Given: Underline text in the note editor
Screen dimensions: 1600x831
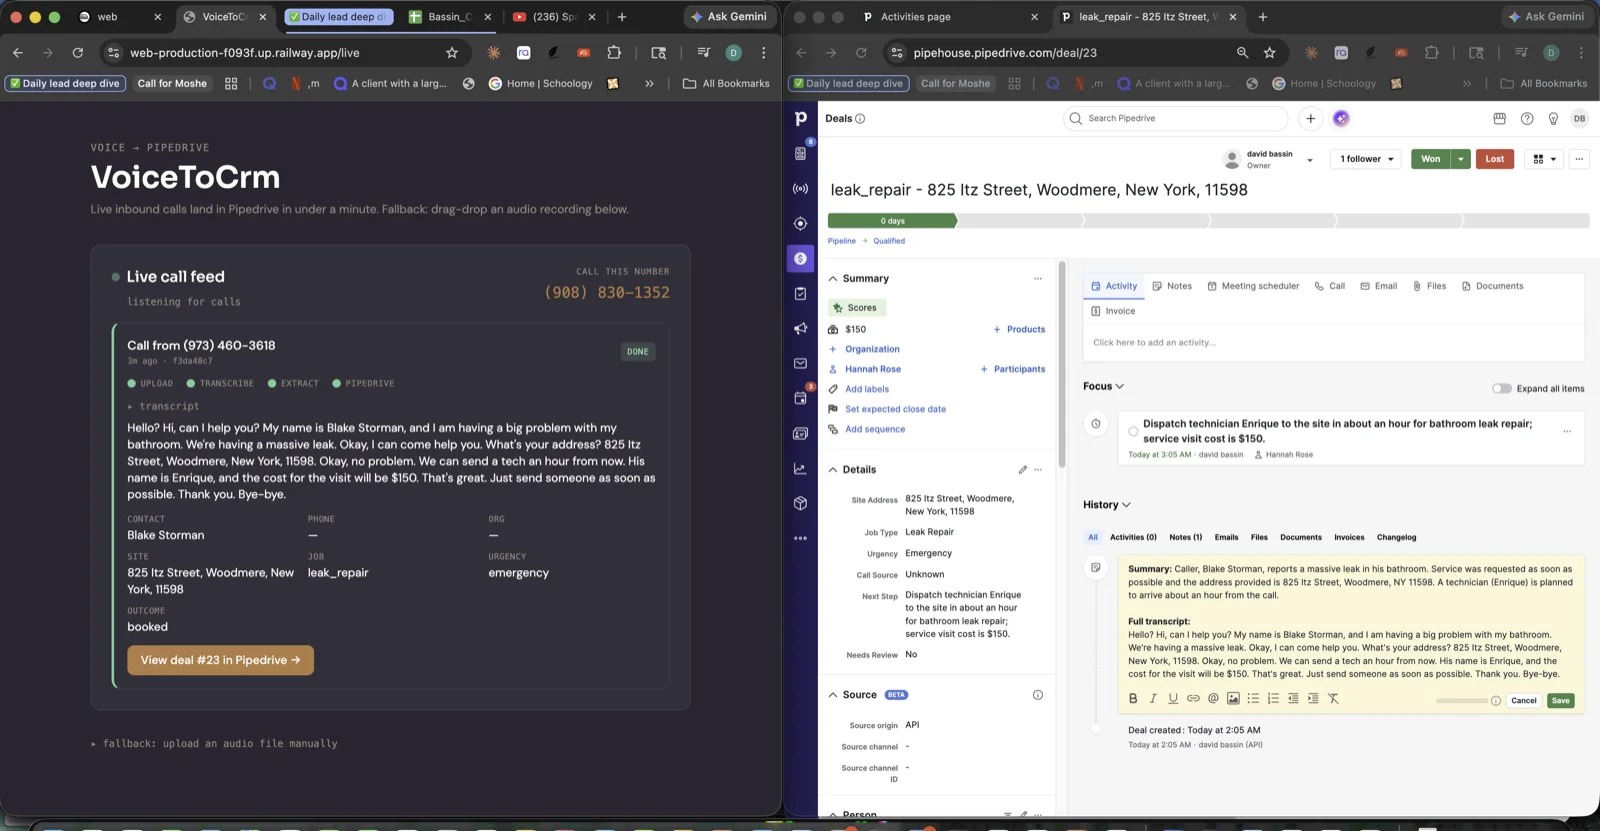Looking at the screenshot, I should [1173, 699].
